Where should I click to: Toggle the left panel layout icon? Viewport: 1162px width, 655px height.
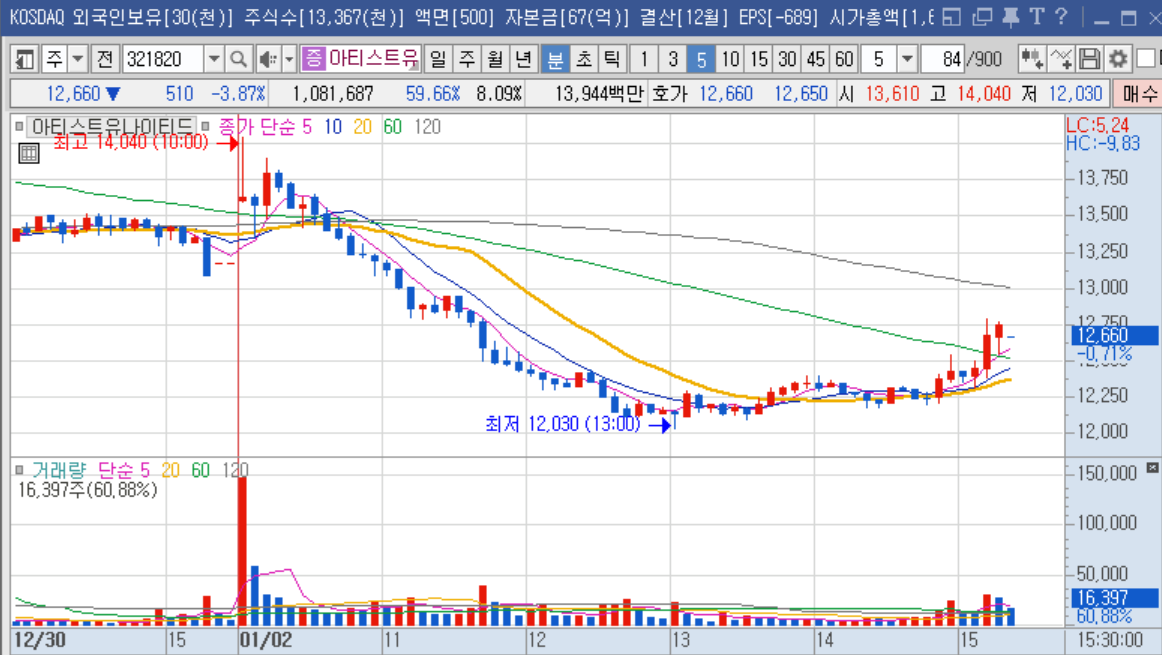coord(24,59)
